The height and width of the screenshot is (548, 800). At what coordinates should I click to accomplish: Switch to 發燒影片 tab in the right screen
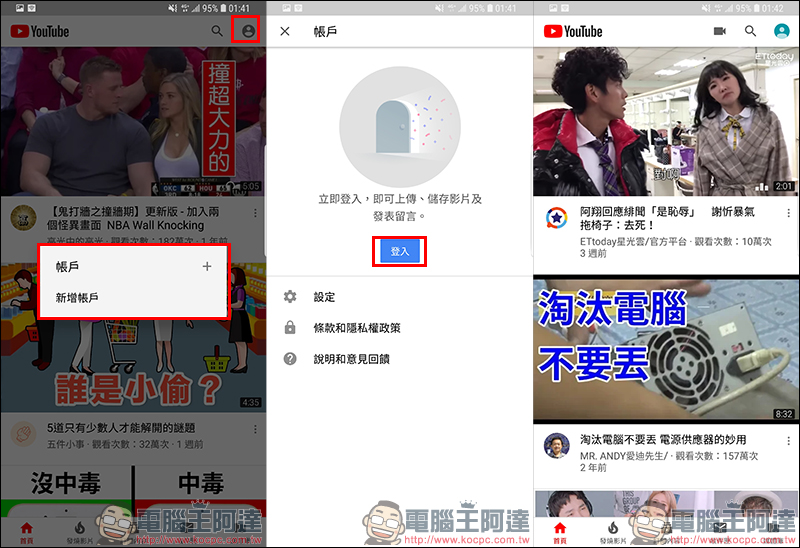coord(612,531)
